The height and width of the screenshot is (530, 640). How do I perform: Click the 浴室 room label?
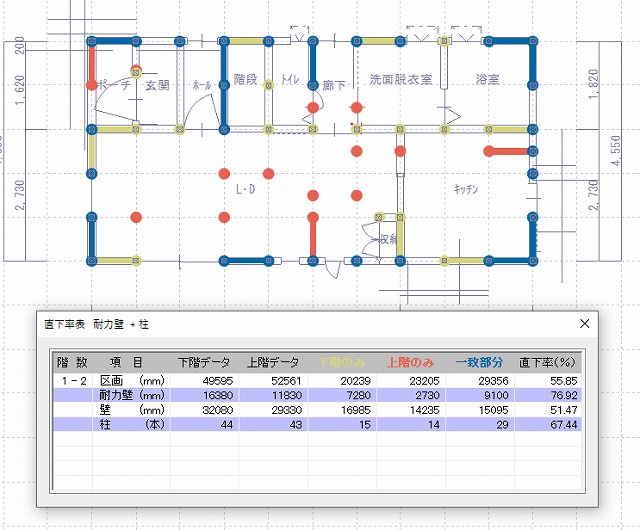coord(488,79)
